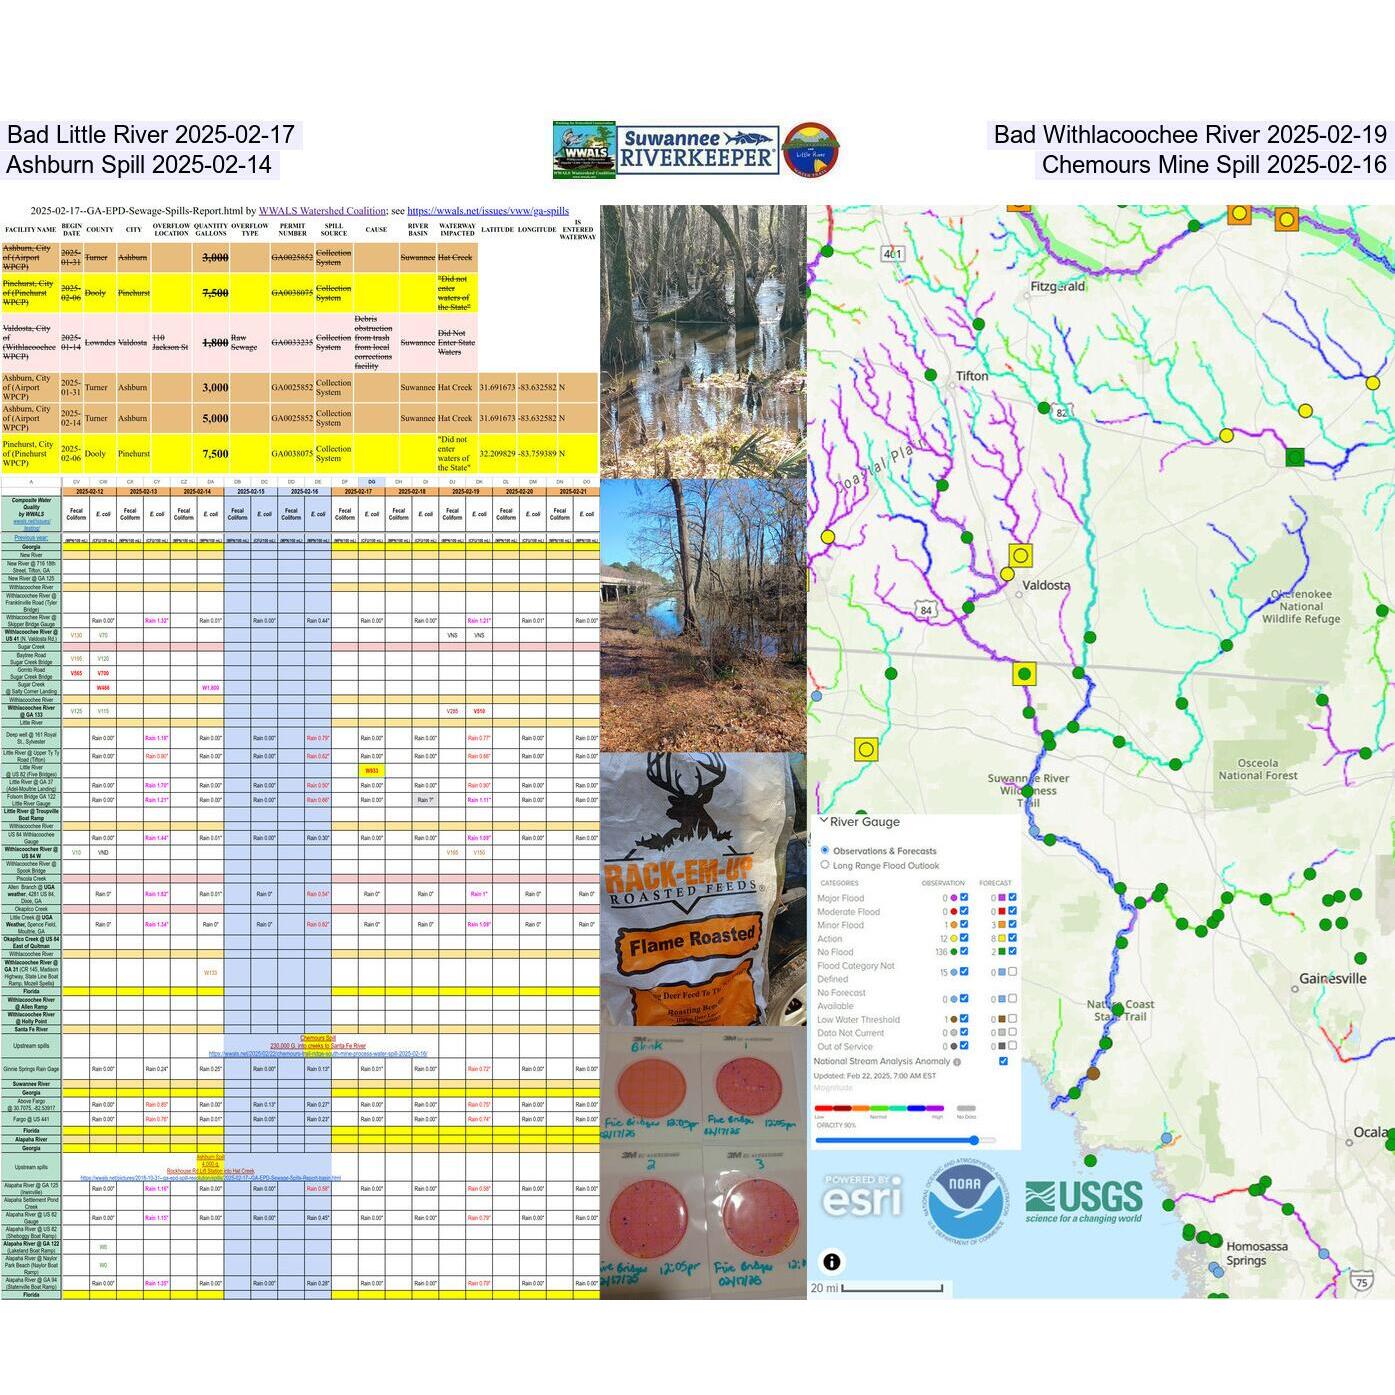
Task: Click the yellow square gauge marker above Valdosta
Action: point(1020,555)
